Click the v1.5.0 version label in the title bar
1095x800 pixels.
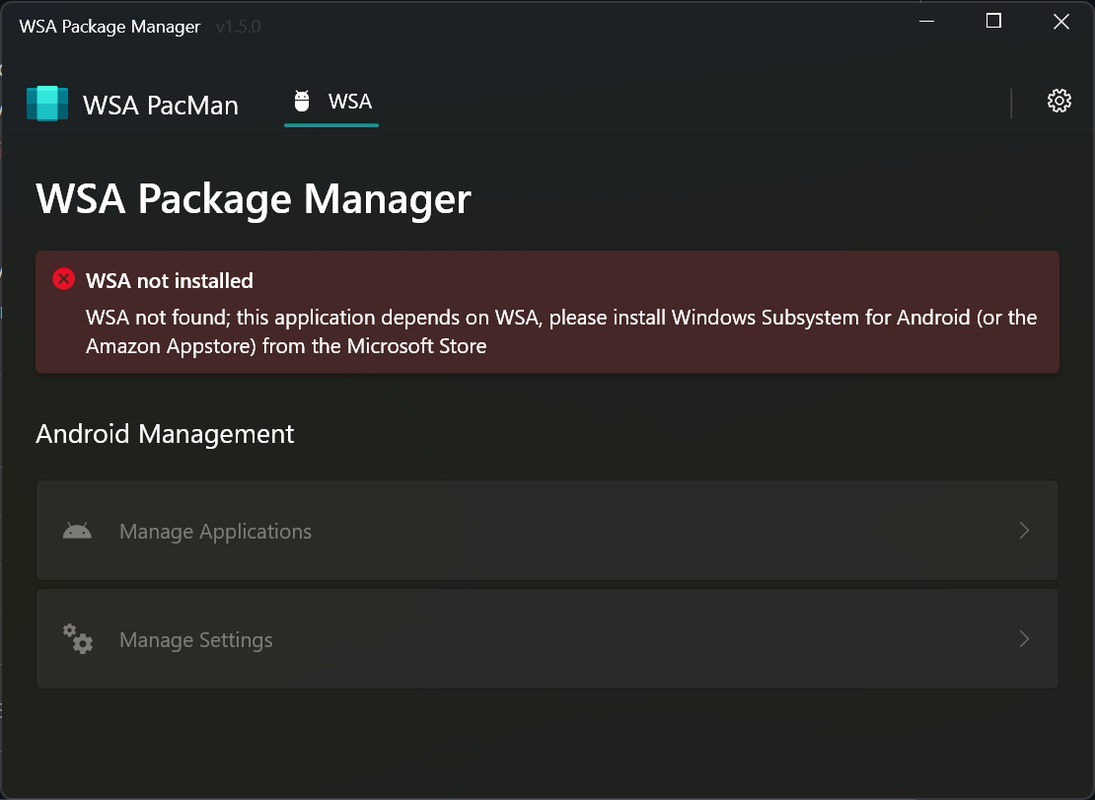pos(238,27)
